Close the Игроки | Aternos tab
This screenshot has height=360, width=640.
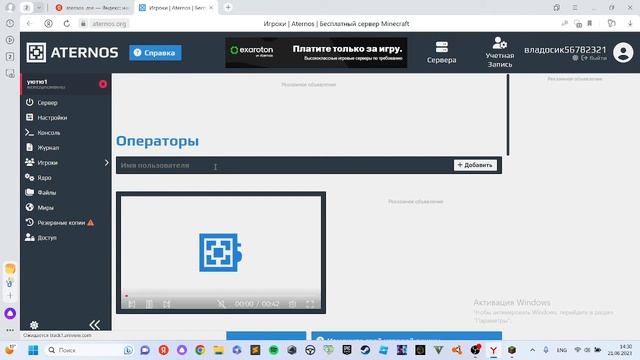(211, 8)
